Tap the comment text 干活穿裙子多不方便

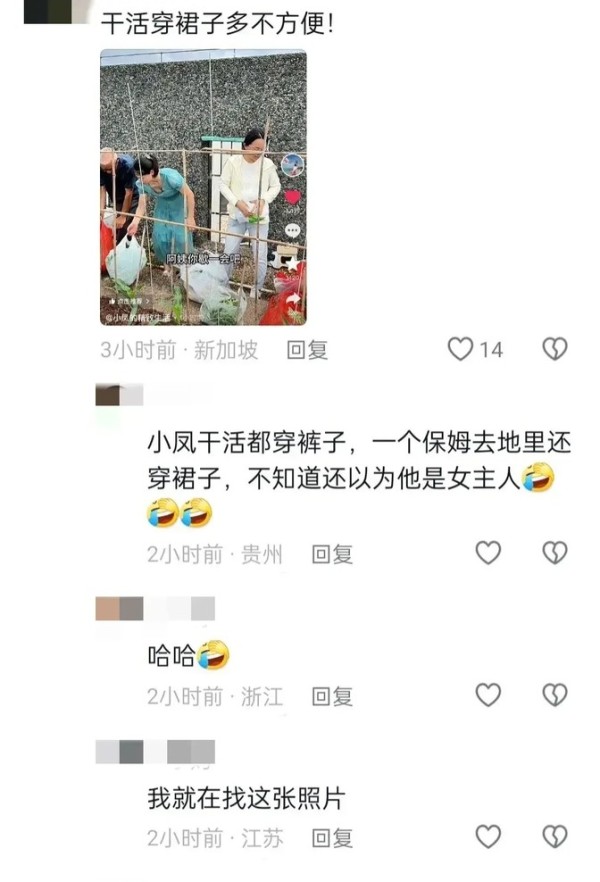pyautogui.click(x=217, y=24)
